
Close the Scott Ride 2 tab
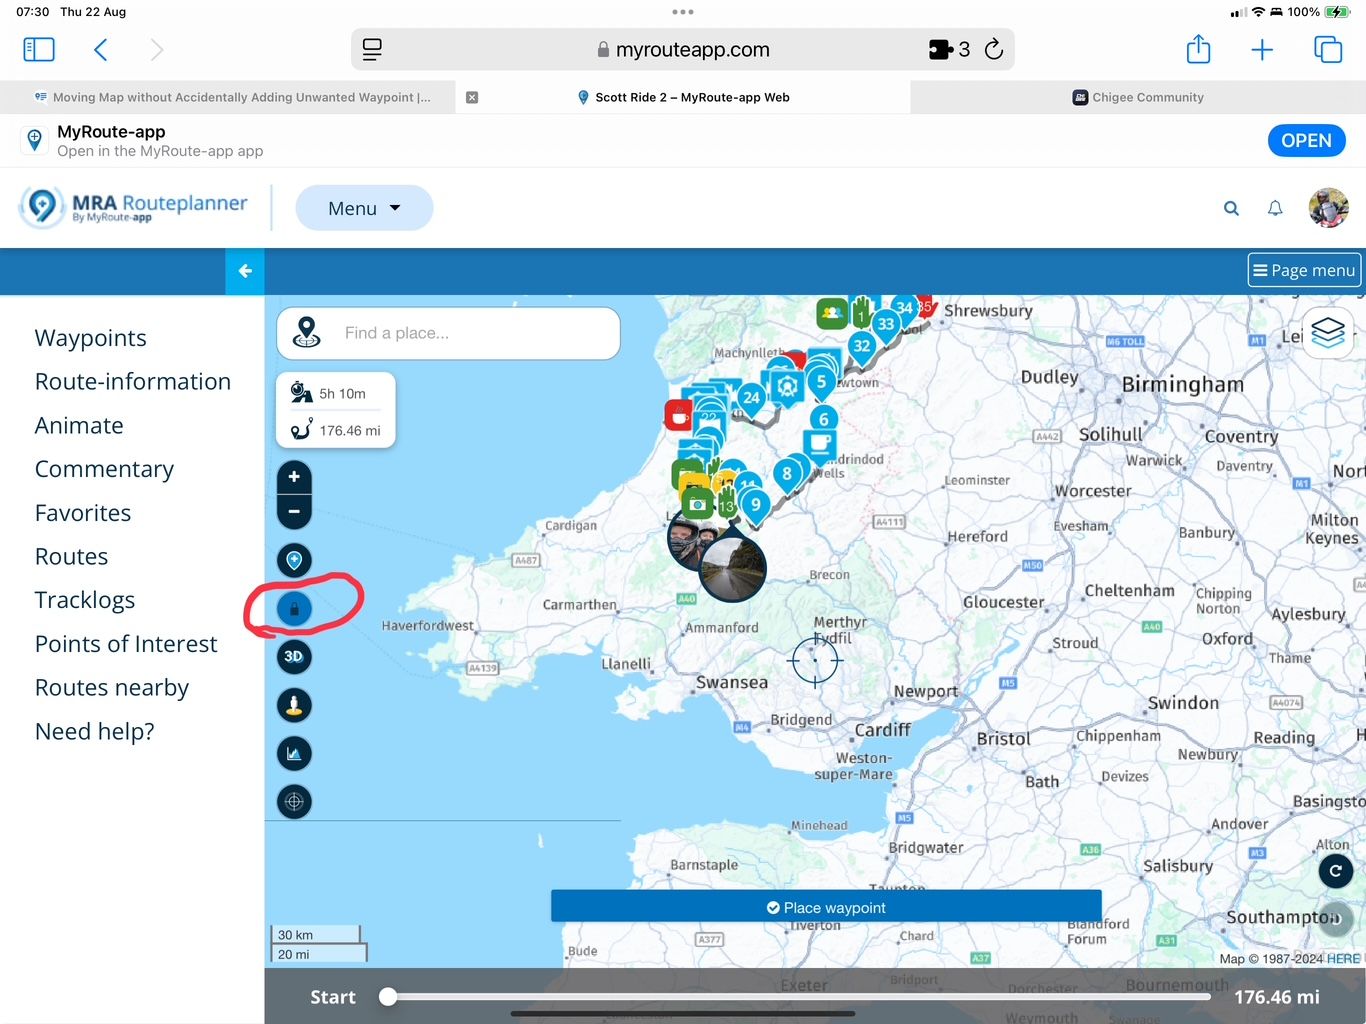click(472, 97)
